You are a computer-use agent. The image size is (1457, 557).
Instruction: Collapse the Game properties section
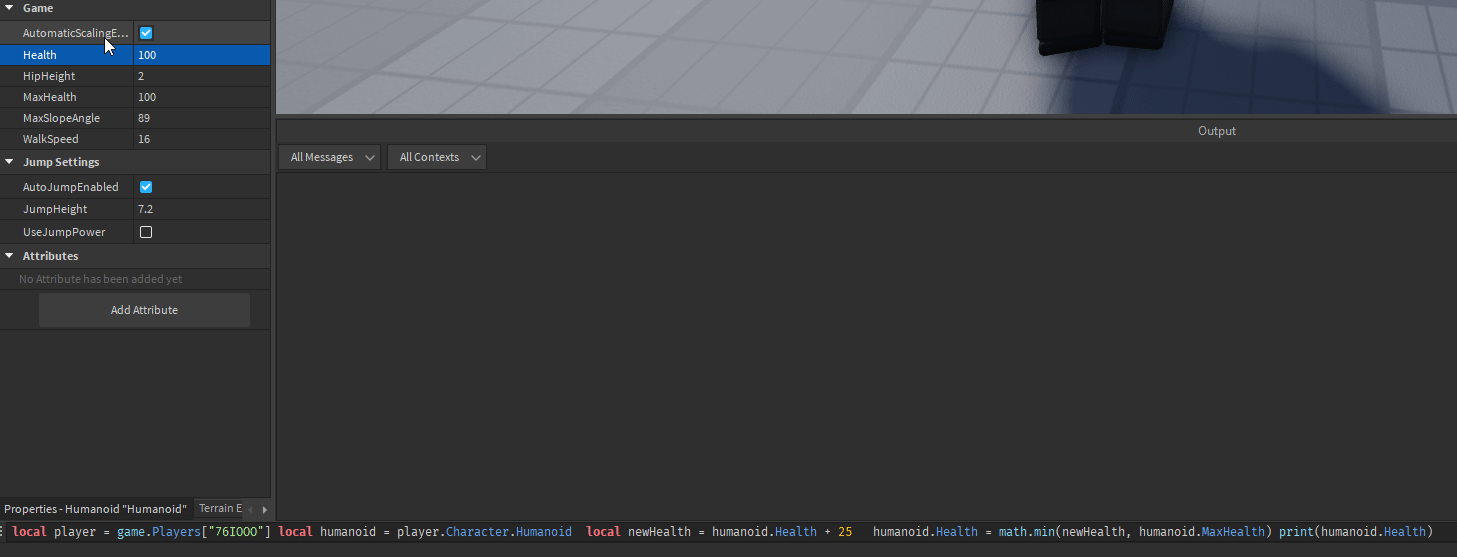point(10,8)
